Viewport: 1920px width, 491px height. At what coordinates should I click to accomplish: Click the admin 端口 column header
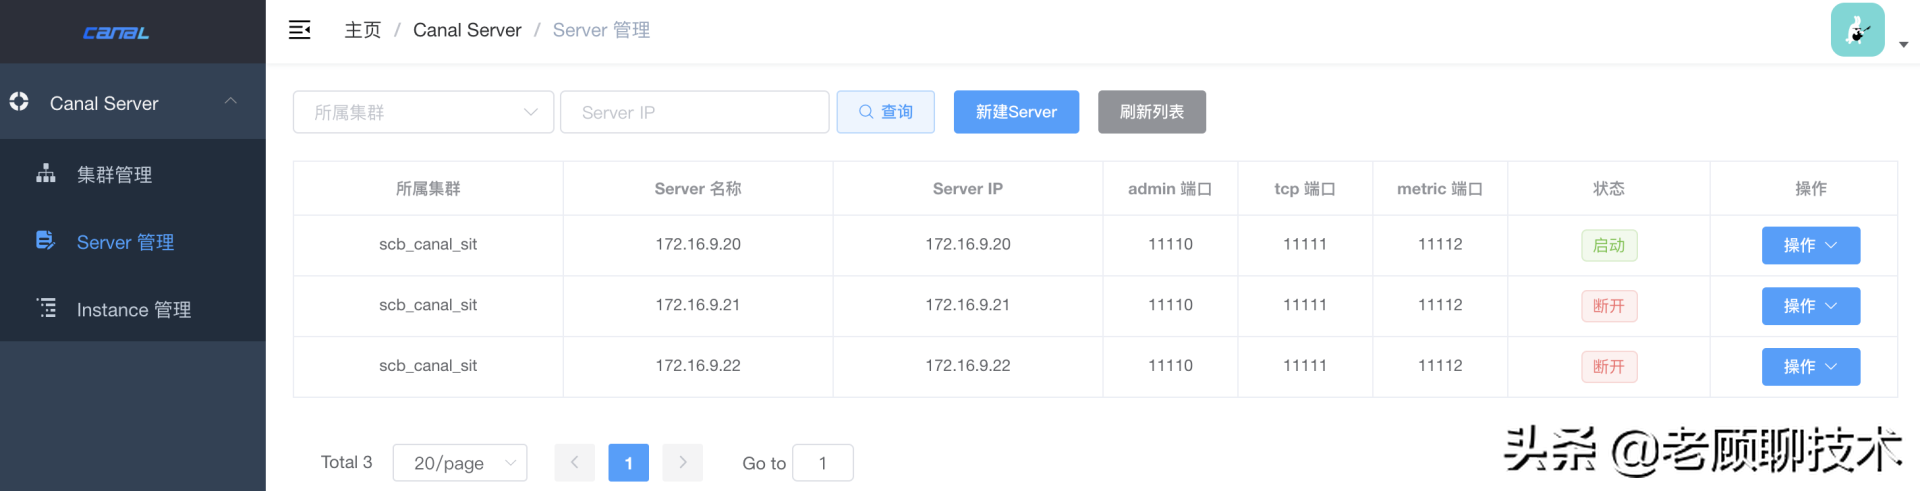(x=1170, y=189)
